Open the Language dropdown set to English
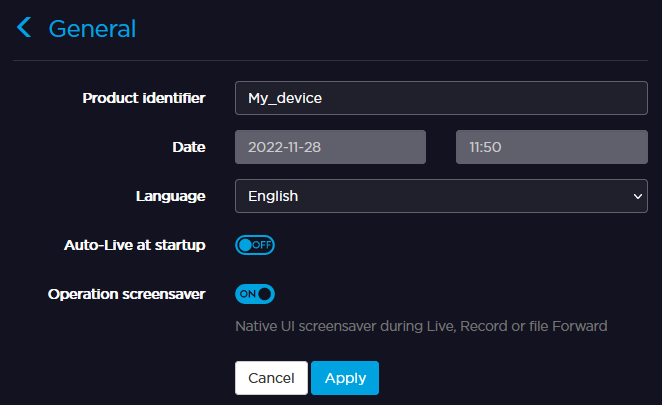The width and height of the screenshot is (662, 405). tap(440, 196)
